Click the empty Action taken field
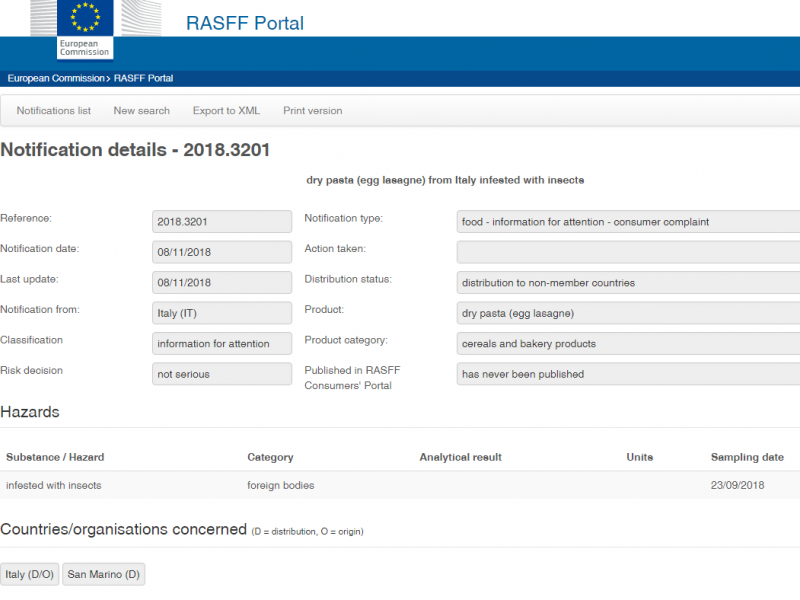Image resolution: width=800 pixels, height=600 pixels. (628, 252)
